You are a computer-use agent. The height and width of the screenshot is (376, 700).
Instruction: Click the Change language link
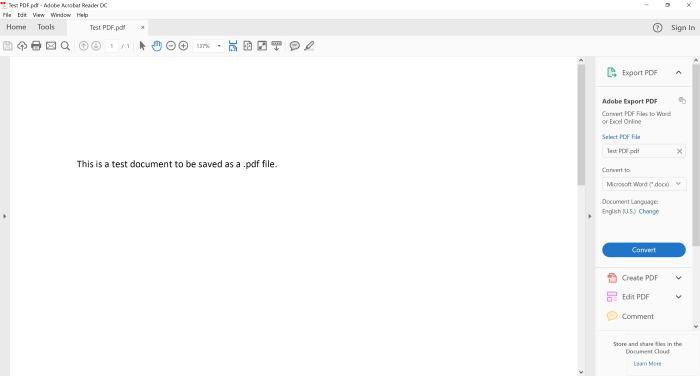click(x=649, y=211)
